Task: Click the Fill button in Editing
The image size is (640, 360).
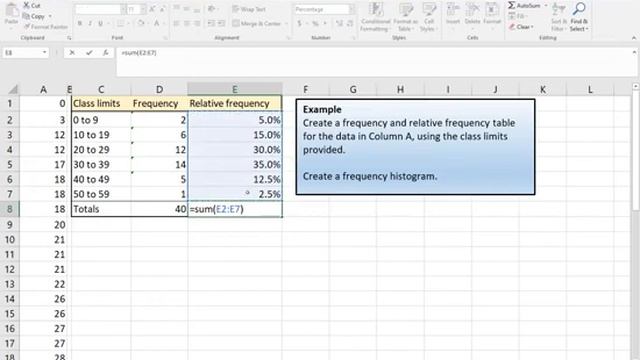Action: [x=517, y=16]
